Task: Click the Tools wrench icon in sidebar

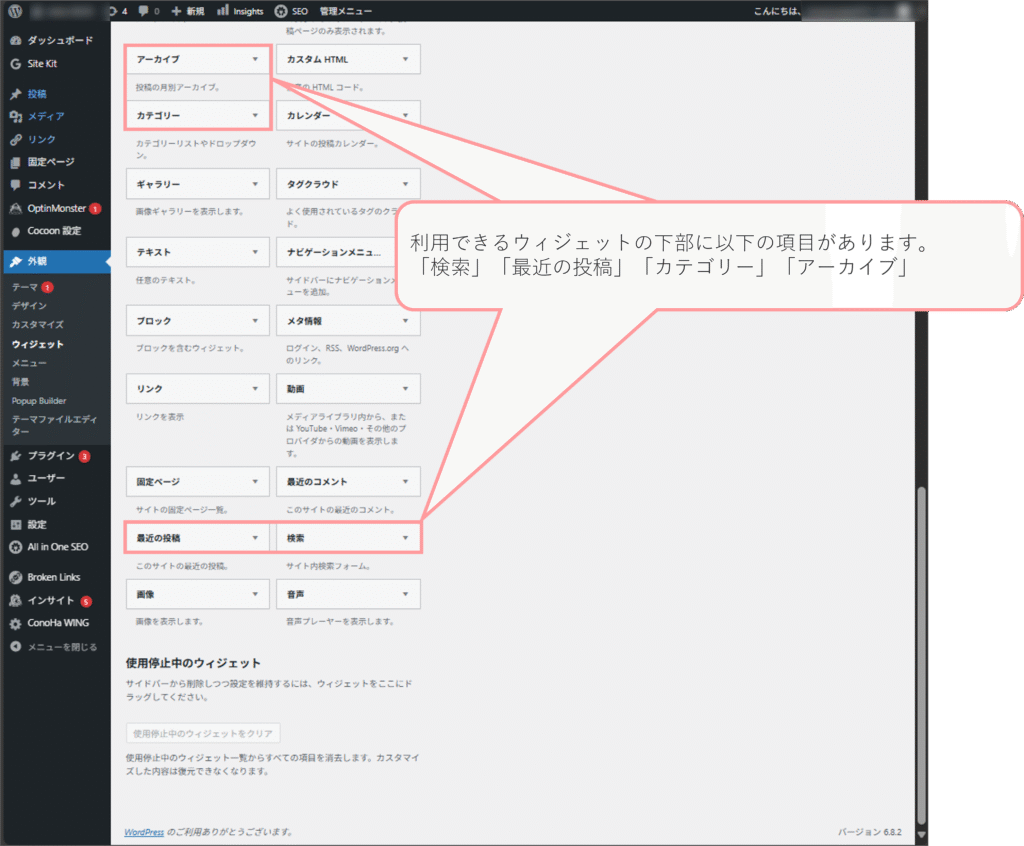Action: point(15,501)
